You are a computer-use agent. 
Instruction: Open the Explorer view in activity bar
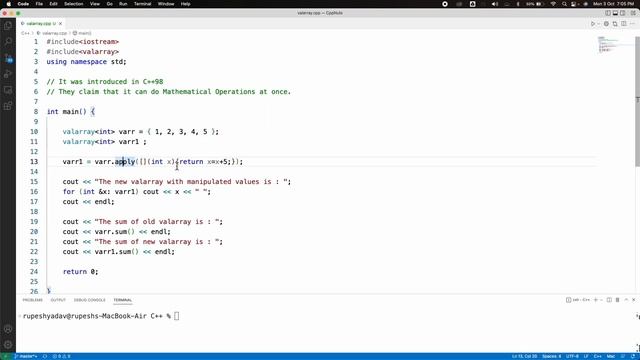tap(8, 25)
